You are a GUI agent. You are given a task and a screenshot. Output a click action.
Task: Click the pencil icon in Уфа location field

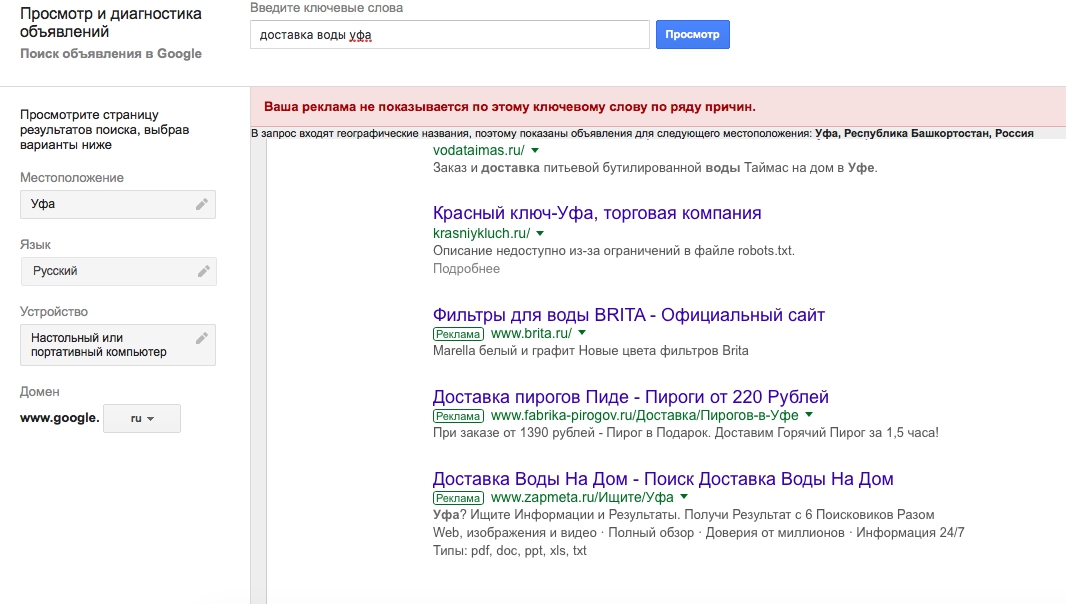click(202, 204)
